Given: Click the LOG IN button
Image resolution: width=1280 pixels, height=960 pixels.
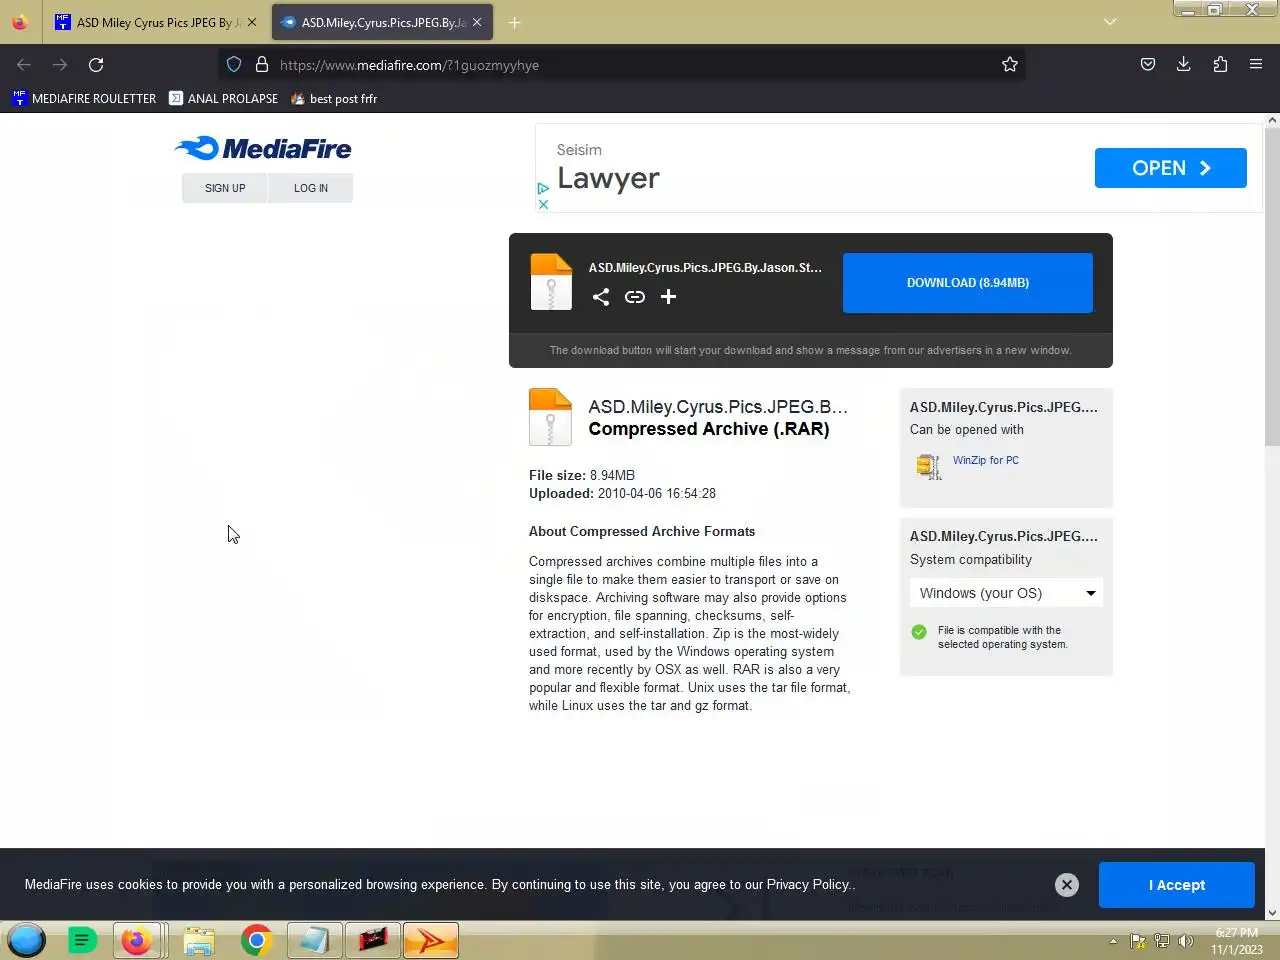Looking at the screenshot, I should click(311, 188).
